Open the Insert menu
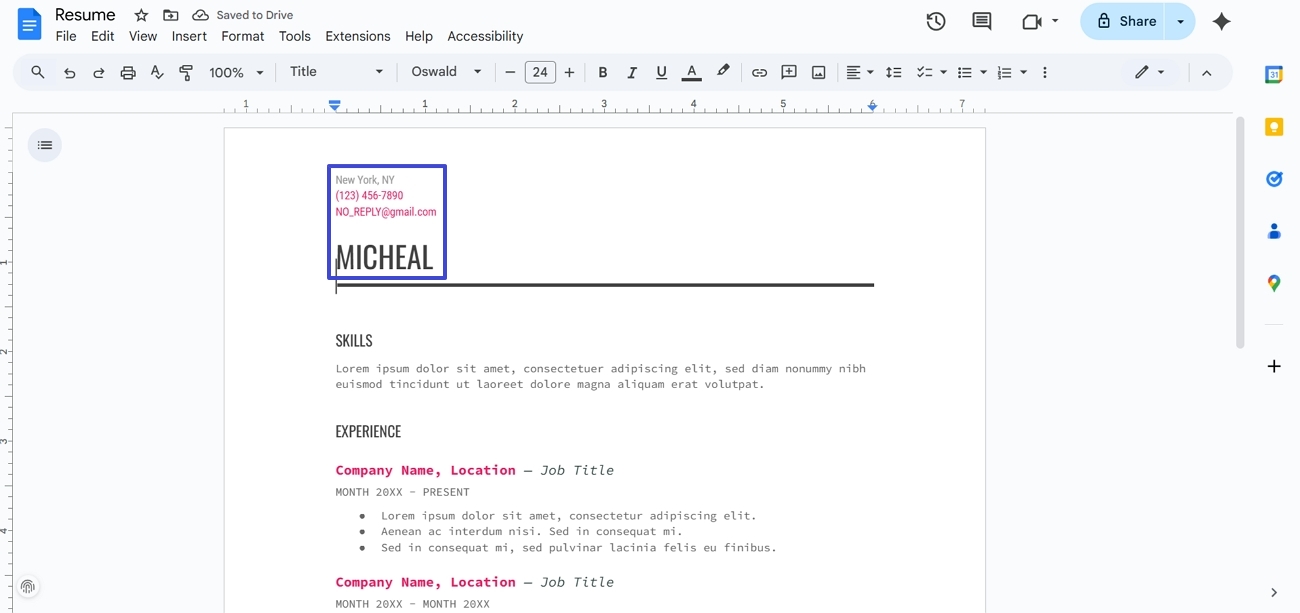This screenshot has width=1300, height=613. pos(189,36)
